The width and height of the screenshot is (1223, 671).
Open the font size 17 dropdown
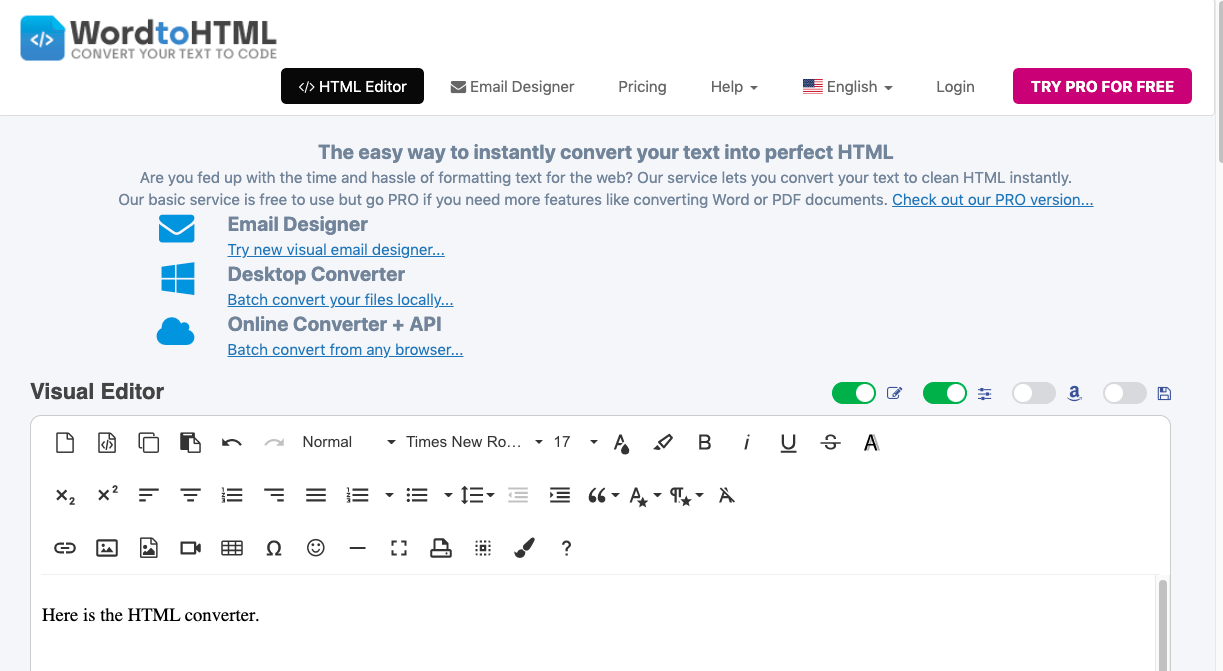click(x=575, y=442)
